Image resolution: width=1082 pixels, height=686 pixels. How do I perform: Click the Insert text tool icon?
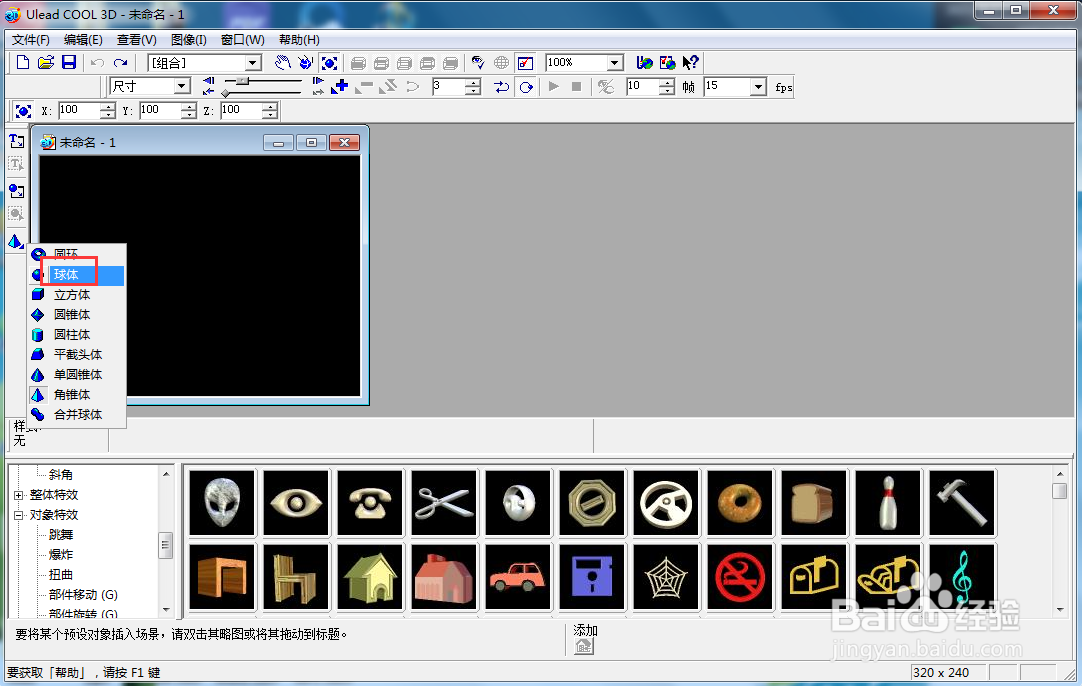pyautogui.click(x=17, y=141)
